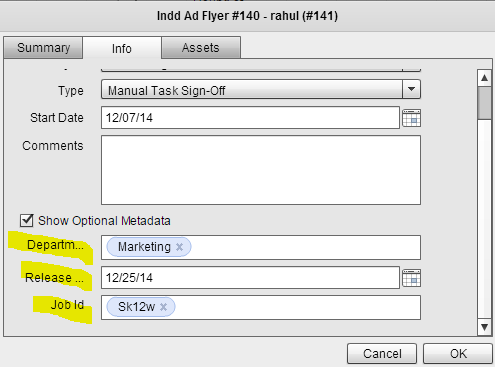
Task: Expand the partially hidden dropdown above Type
Action: click(411, 69)
